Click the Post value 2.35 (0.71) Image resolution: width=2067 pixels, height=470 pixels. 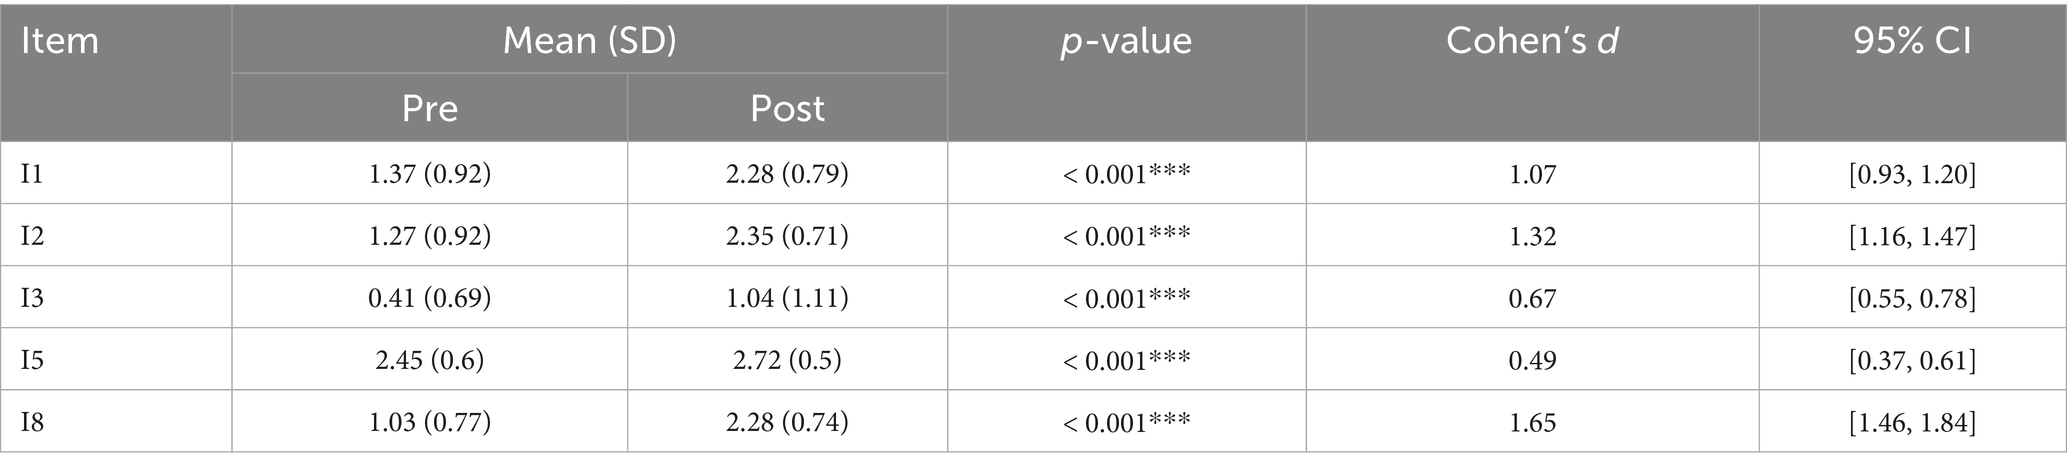click(x=787, y=236)
